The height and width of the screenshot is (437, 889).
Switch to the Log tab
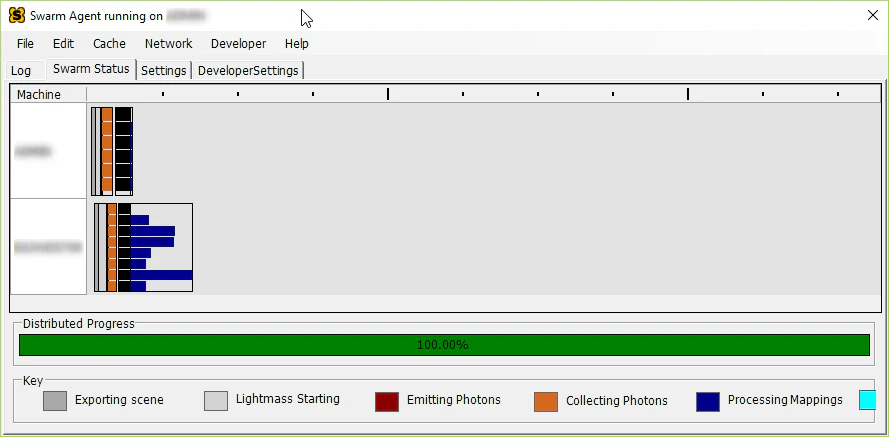[x=21, y=71]
